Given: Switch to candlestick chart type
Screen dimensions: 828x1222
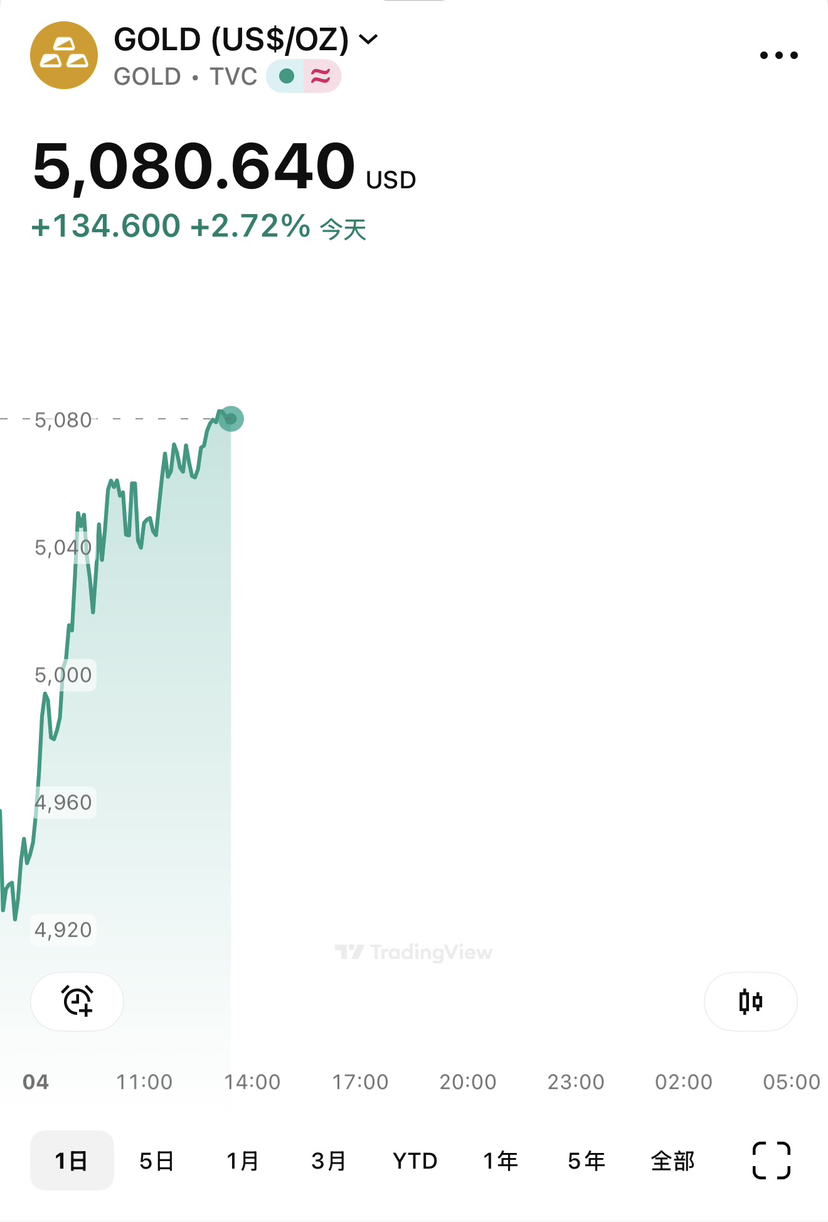Looking at the screenshot, I should click(750, 1001).
